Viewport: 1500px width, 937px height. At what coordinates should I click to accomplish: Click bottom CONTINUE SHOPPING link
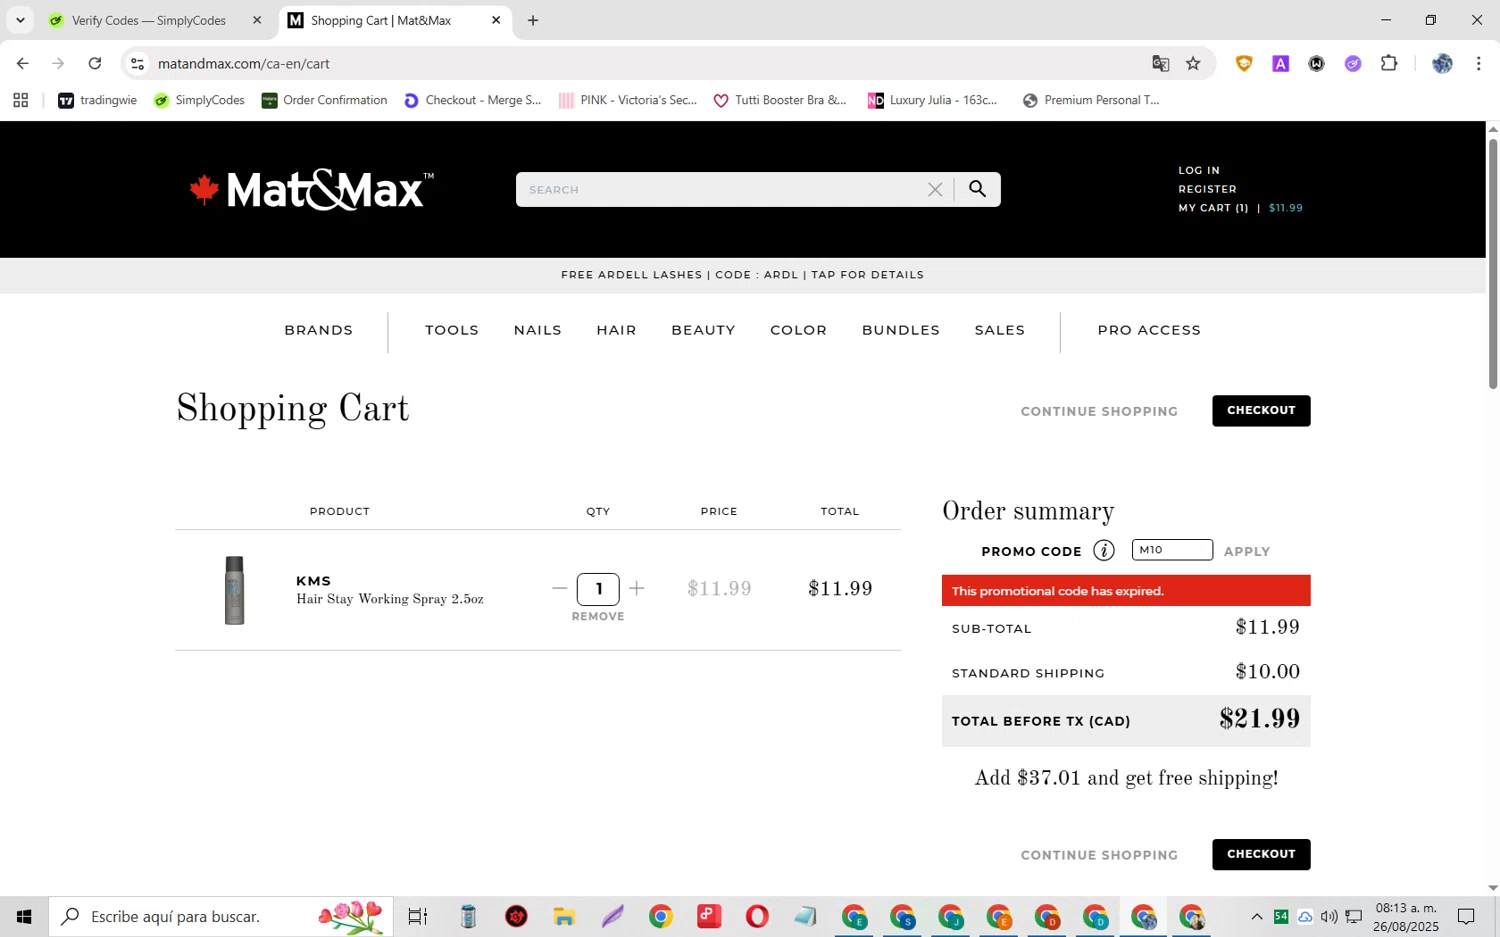1099,856
